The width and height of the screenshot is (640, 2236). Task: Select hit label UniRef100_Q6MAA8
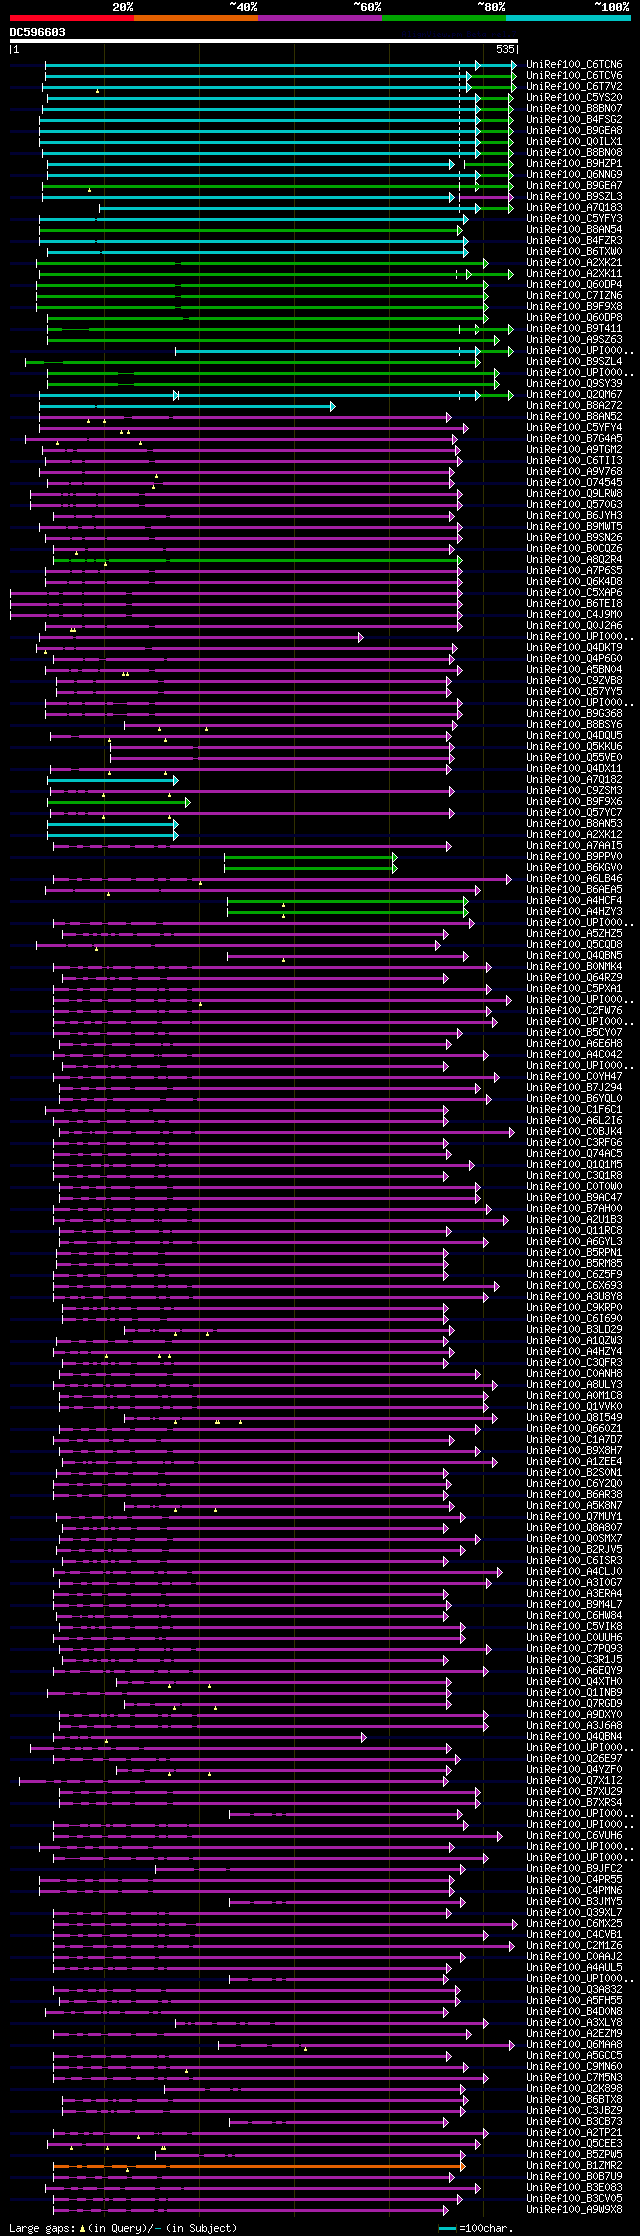pos(574,2045)
